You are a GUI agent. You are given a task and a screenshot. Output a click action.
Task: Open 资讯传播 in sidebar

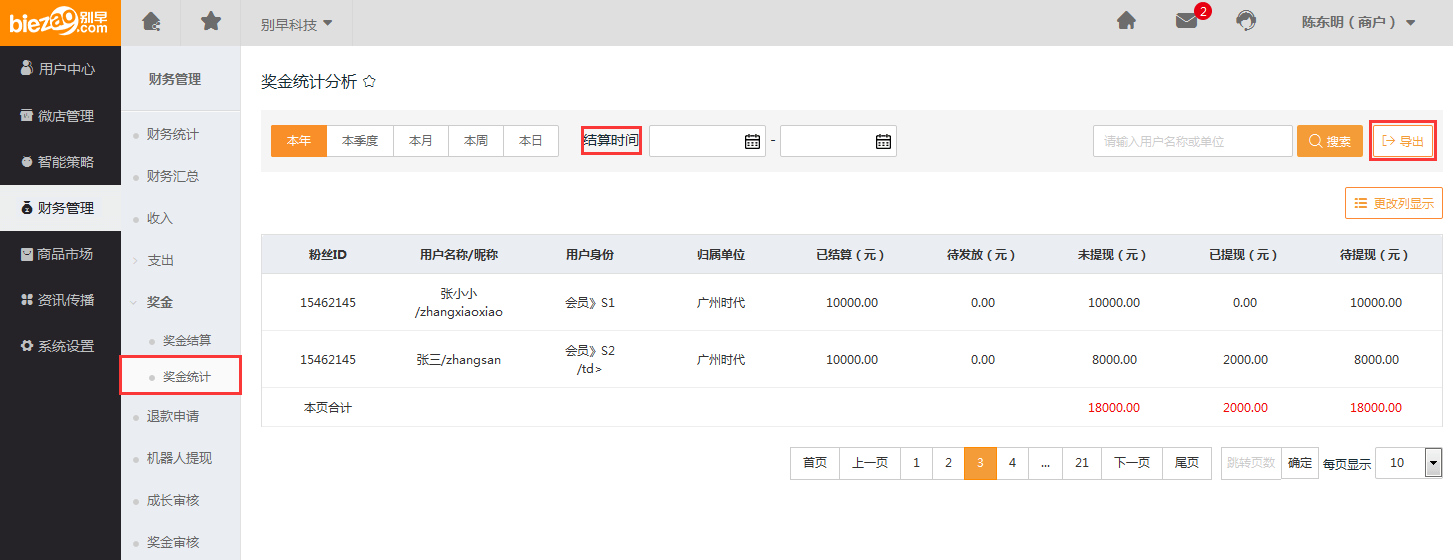[60, 300]
